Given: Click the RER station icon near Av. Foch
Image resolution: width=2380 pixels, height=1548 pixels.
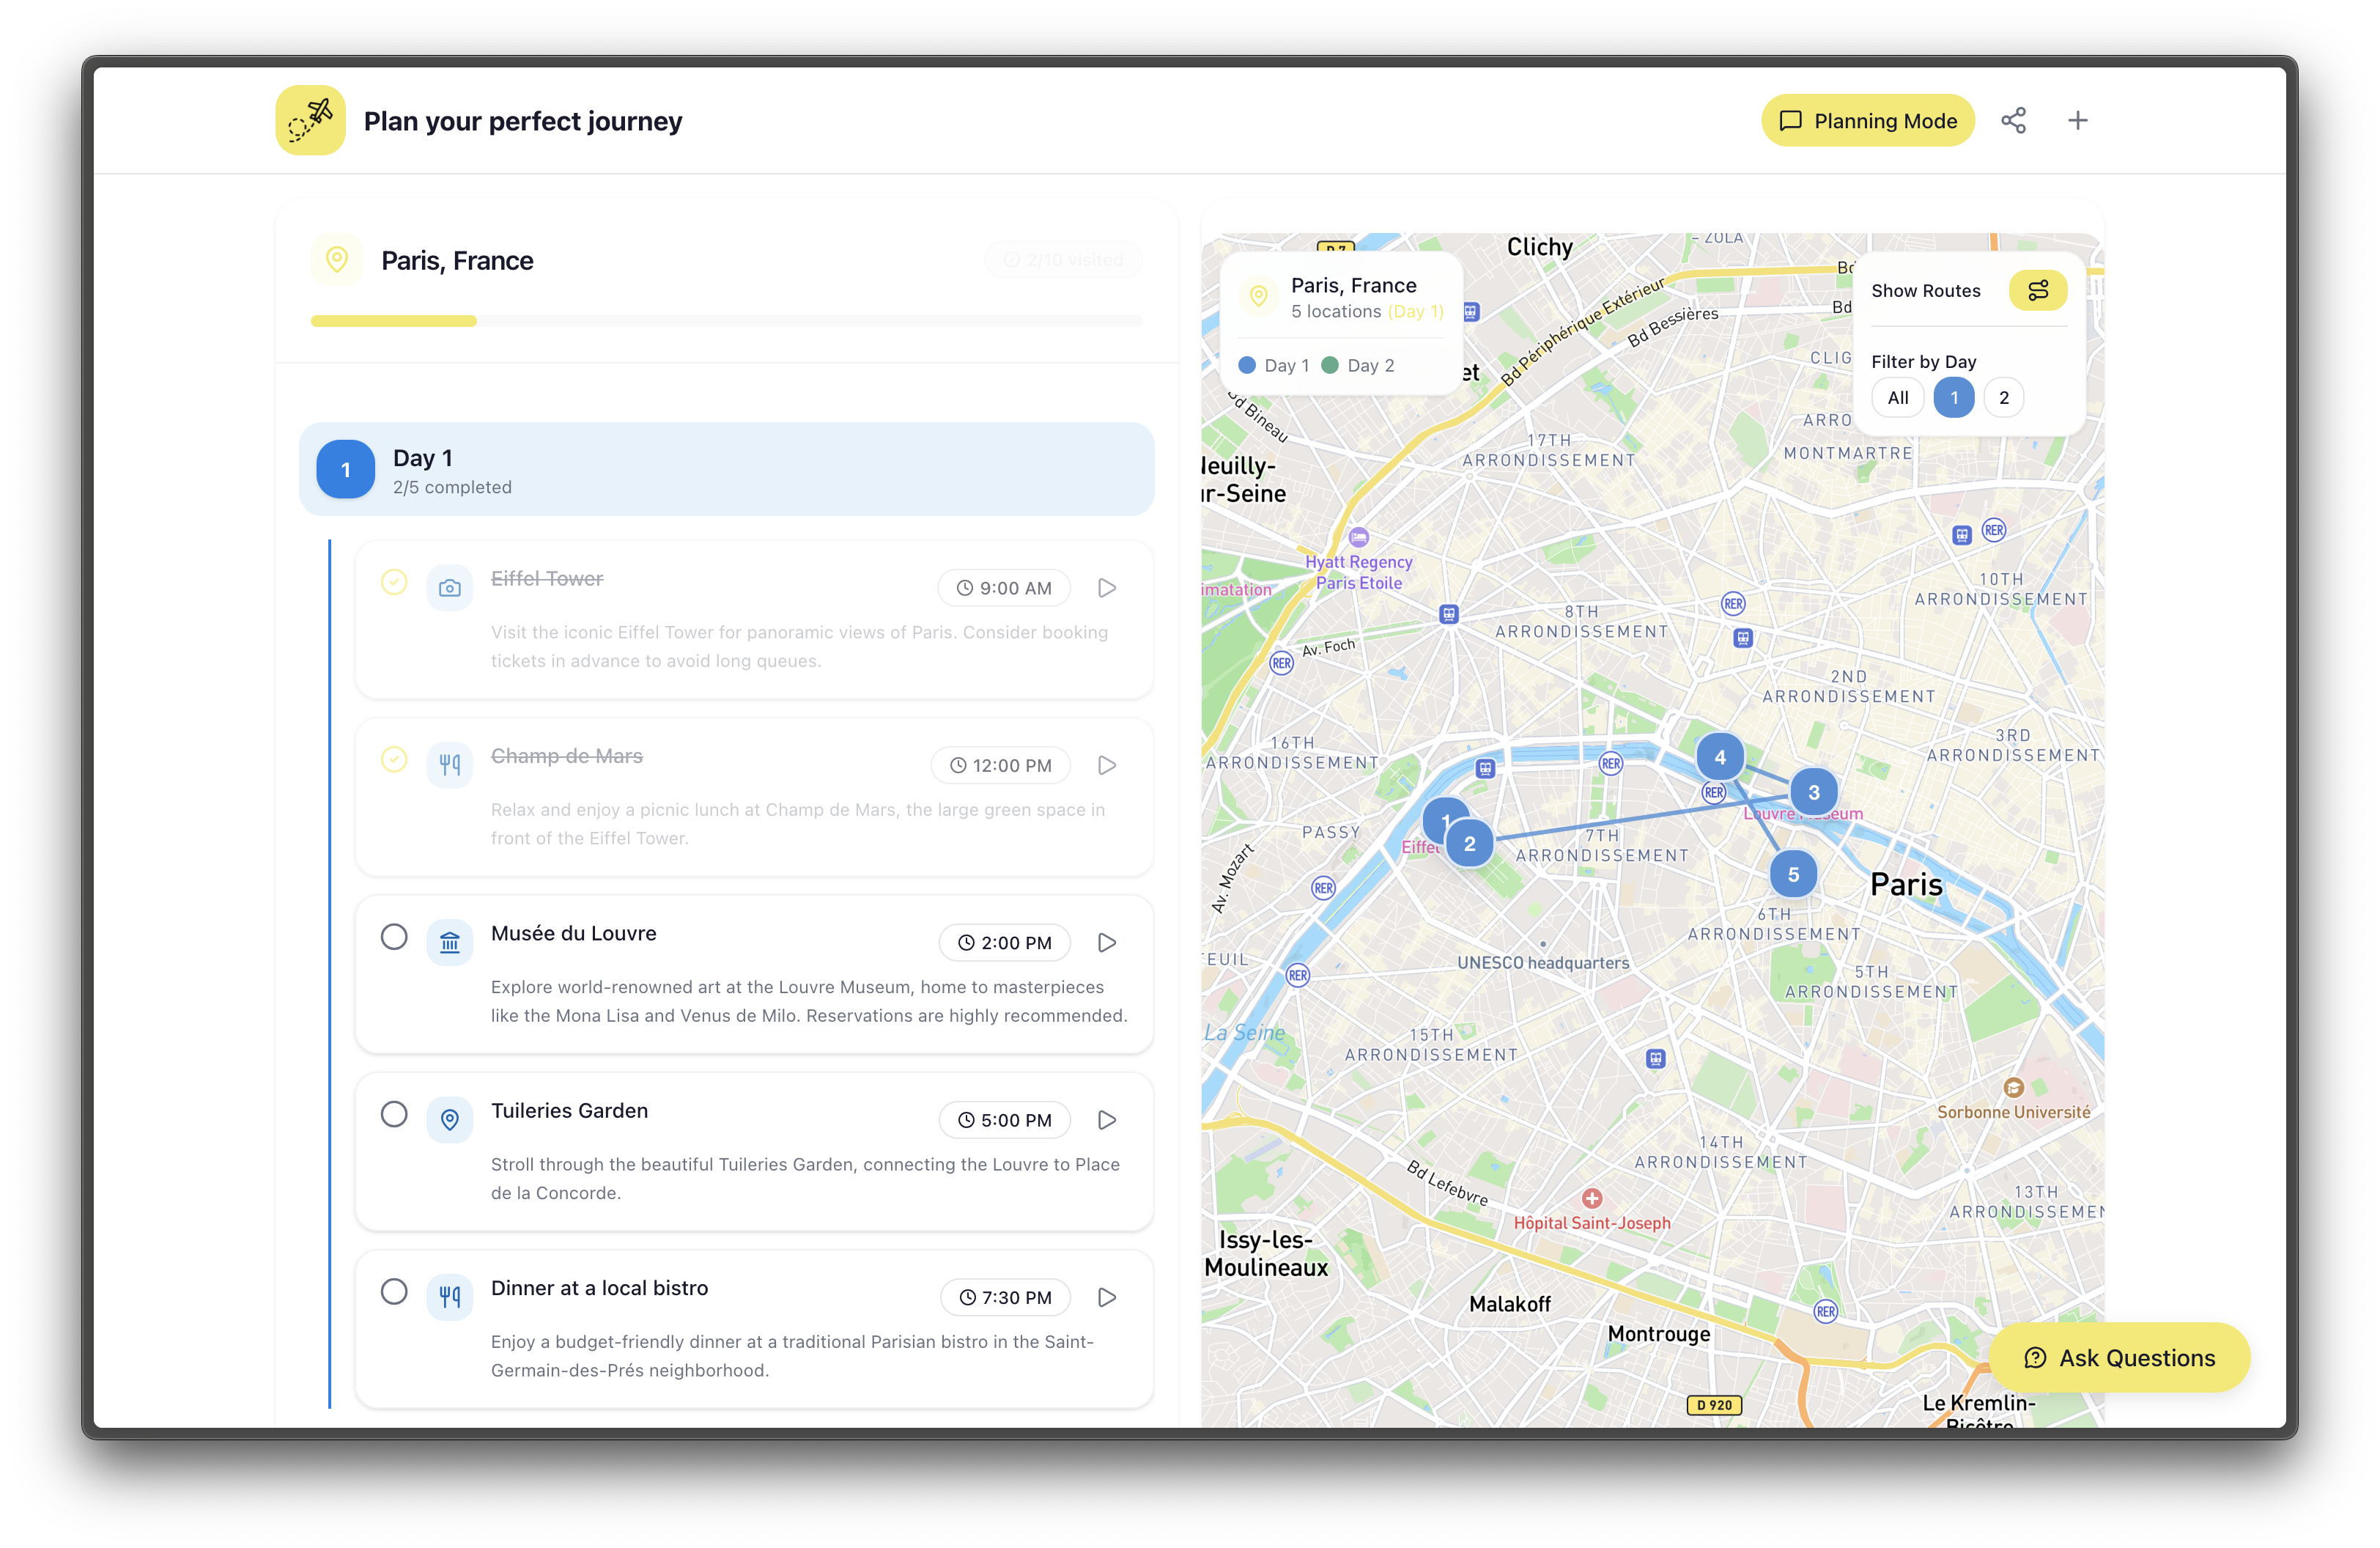Looking at the screenshot, I should coord(1281,662).
